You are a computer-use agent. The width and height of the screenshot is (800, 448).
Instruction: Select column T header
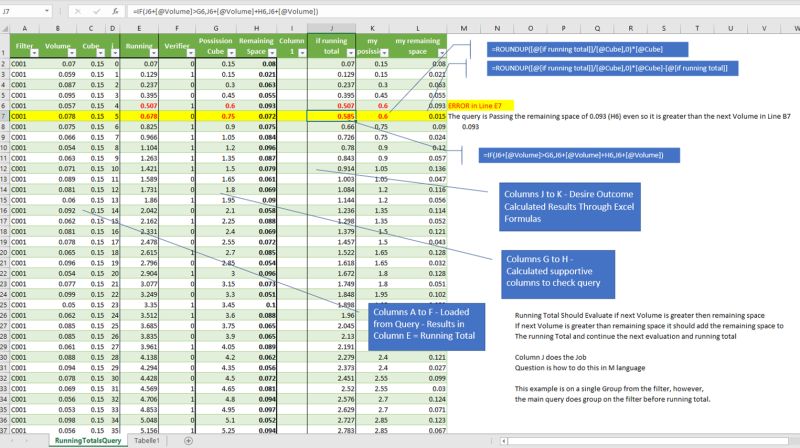(x=697, y=29)
